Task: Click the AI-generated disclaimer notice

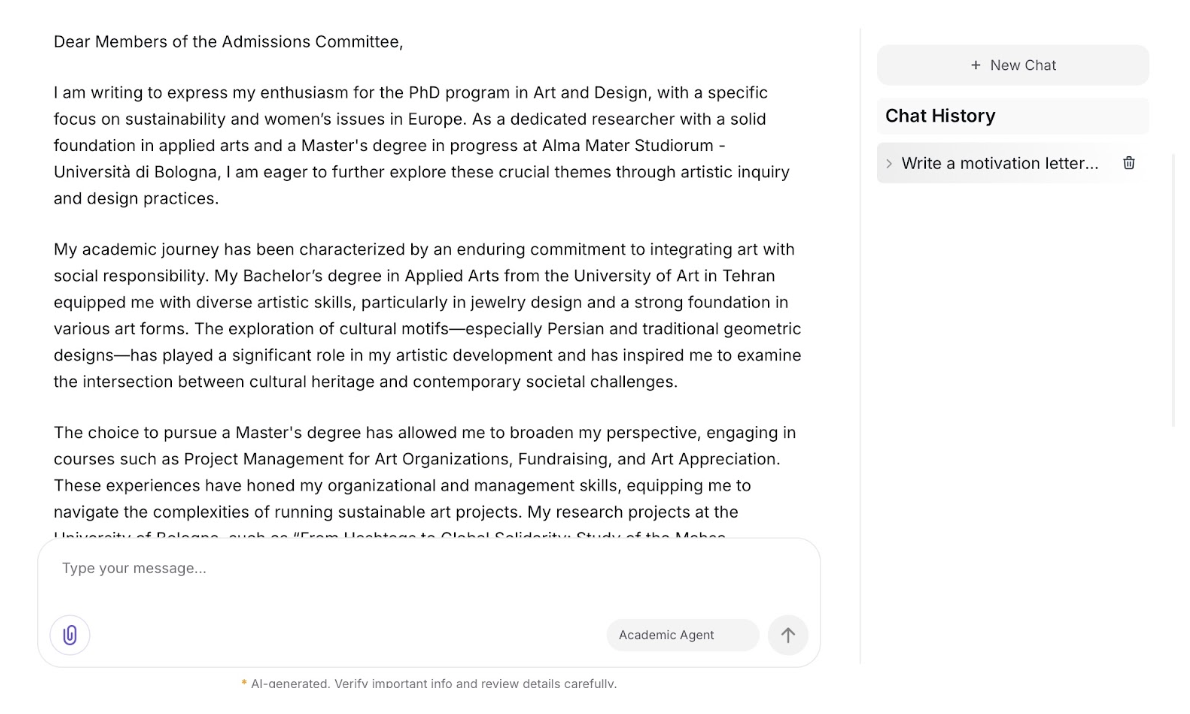Action: point(433,683)
